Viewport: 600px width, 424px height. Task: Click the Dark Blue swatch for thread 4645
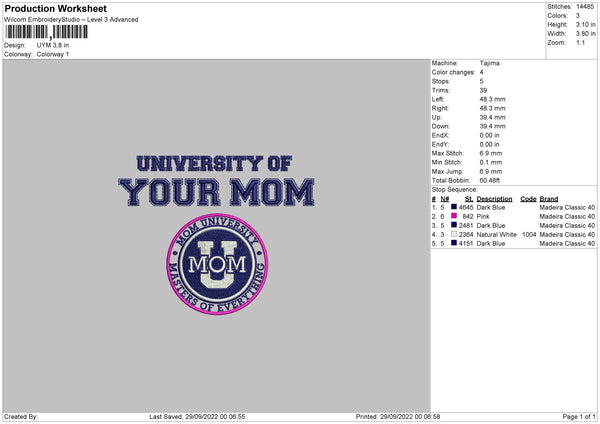tap(454, 207)
